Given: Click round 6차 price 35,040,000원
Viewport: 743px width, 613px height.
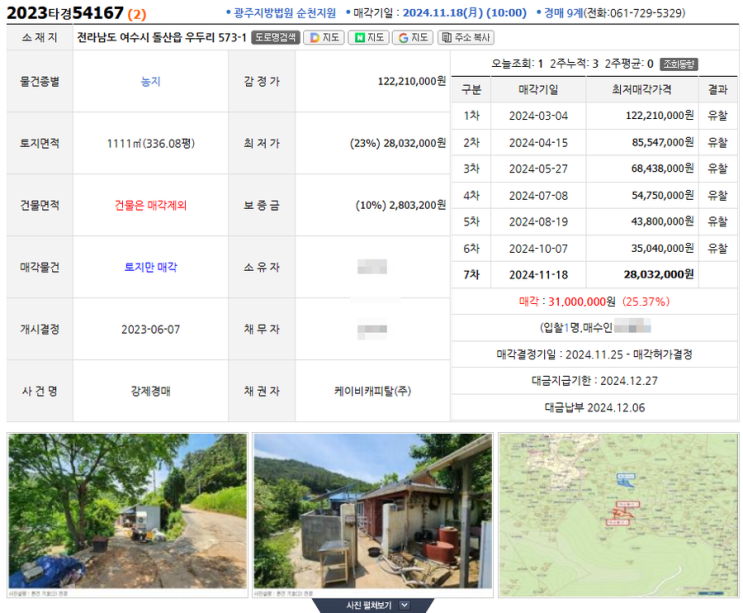Looking at the screenshot, I should [662, 249].
